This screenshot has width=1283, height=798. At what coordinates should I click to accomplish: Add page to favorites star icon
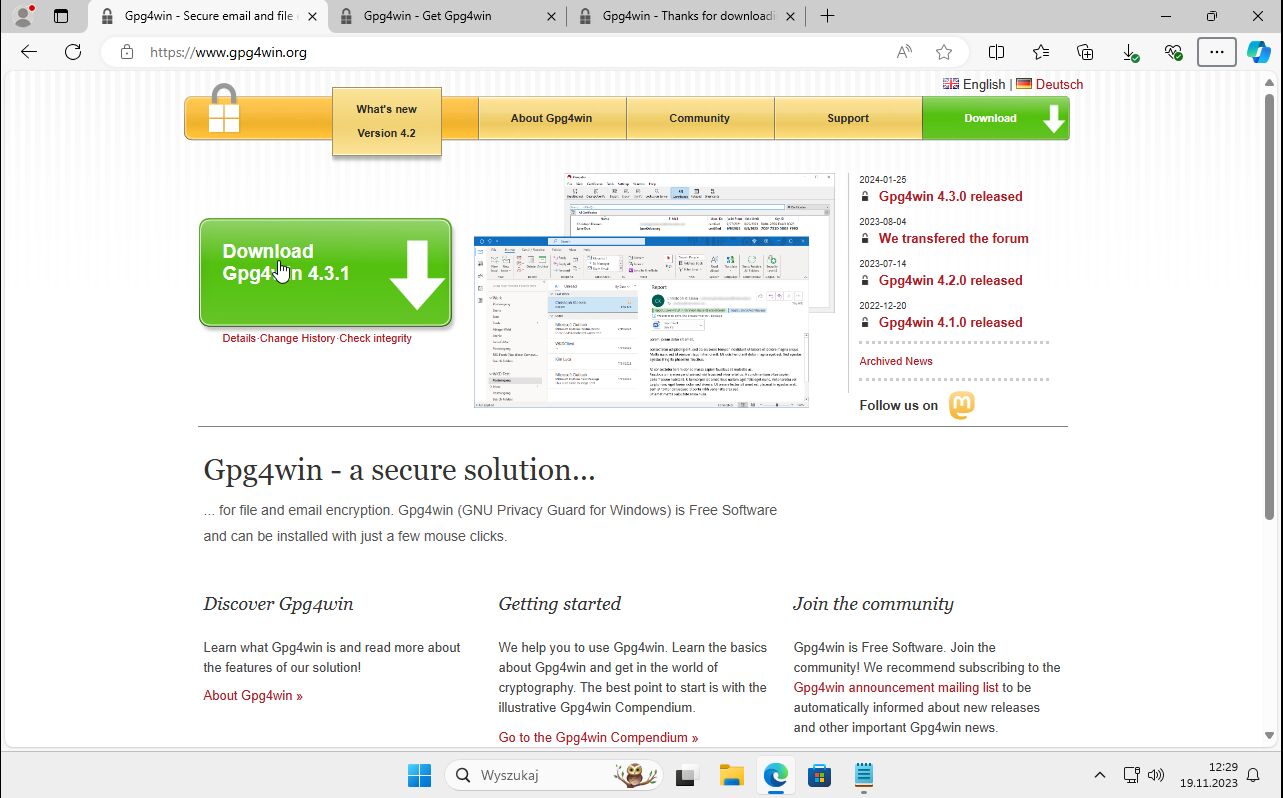click(943, 53)
